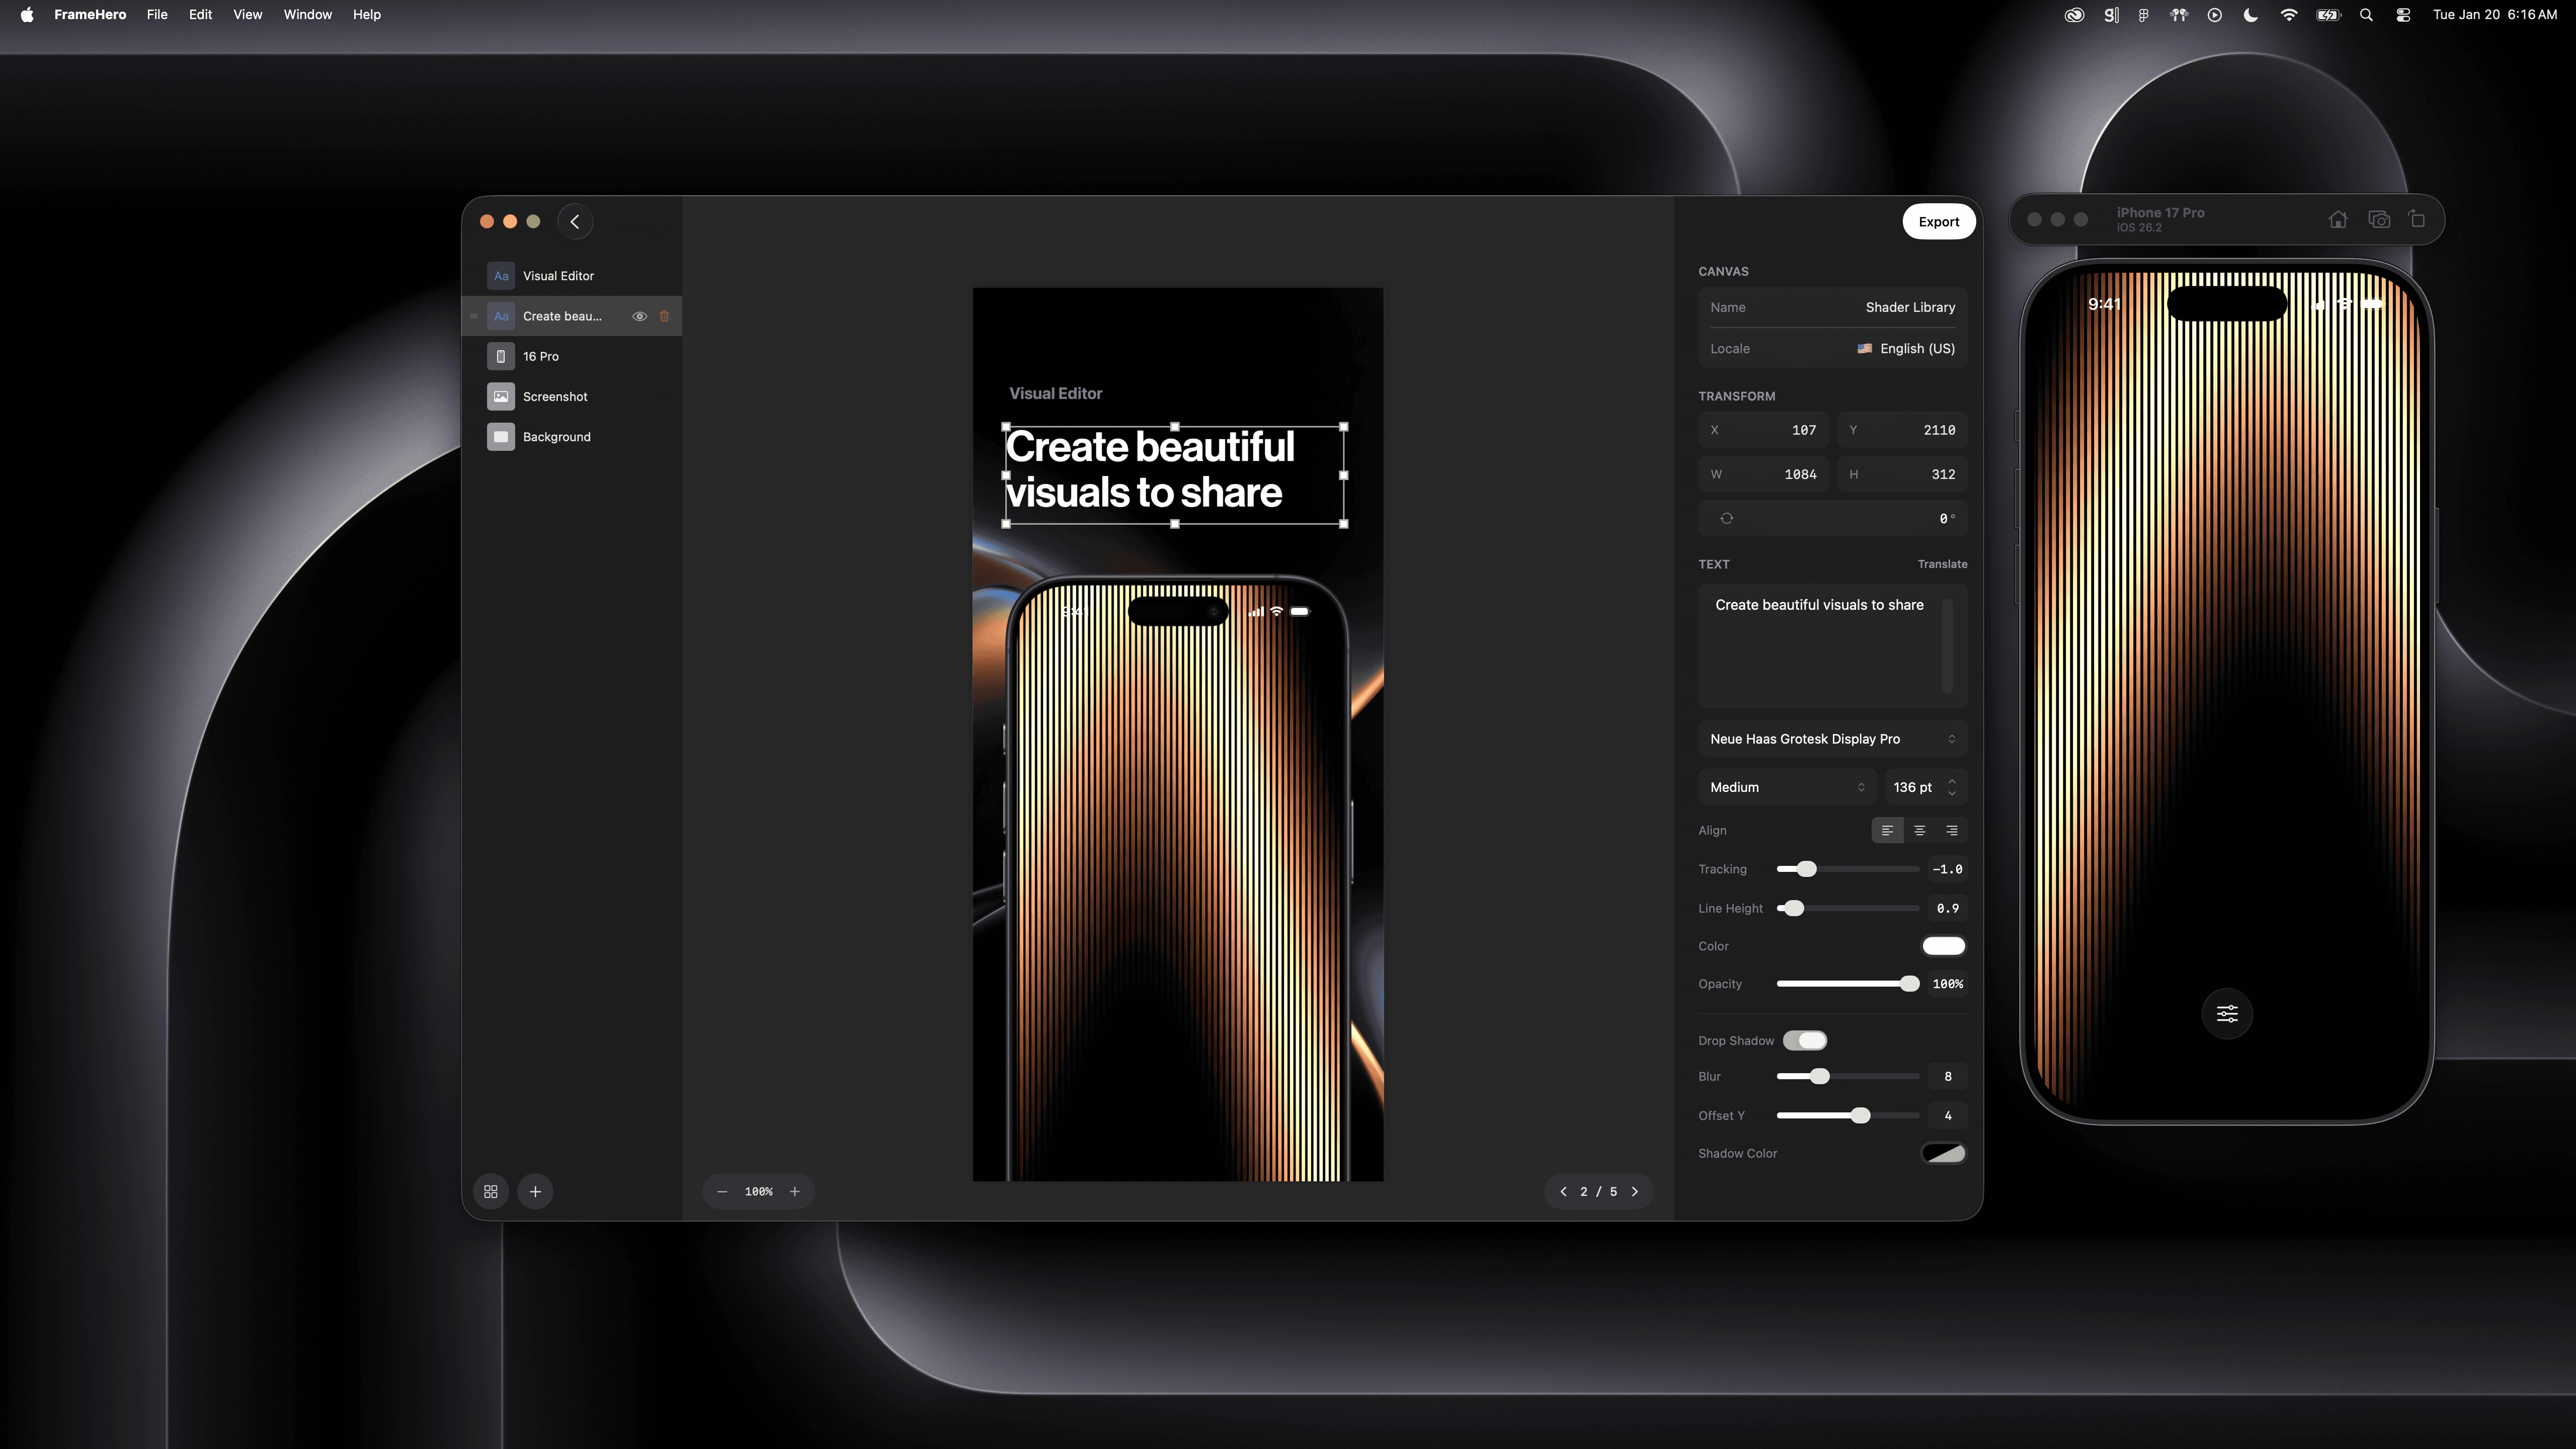This screenshot has width=2576, height=1449.
Task: Open the adjustments control on the simulator screen
Action: [x=2227, y=1013]
